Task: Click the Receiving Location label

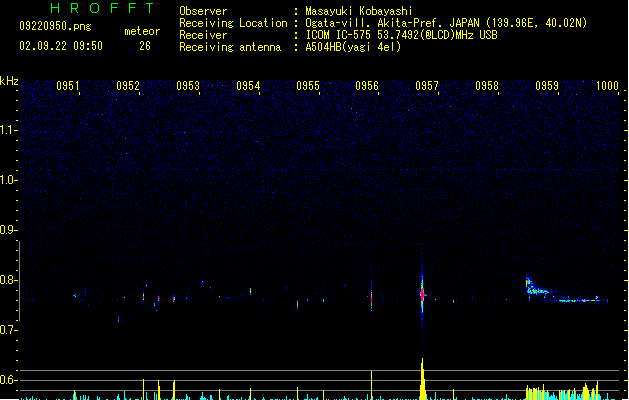Action: point(233,23)
